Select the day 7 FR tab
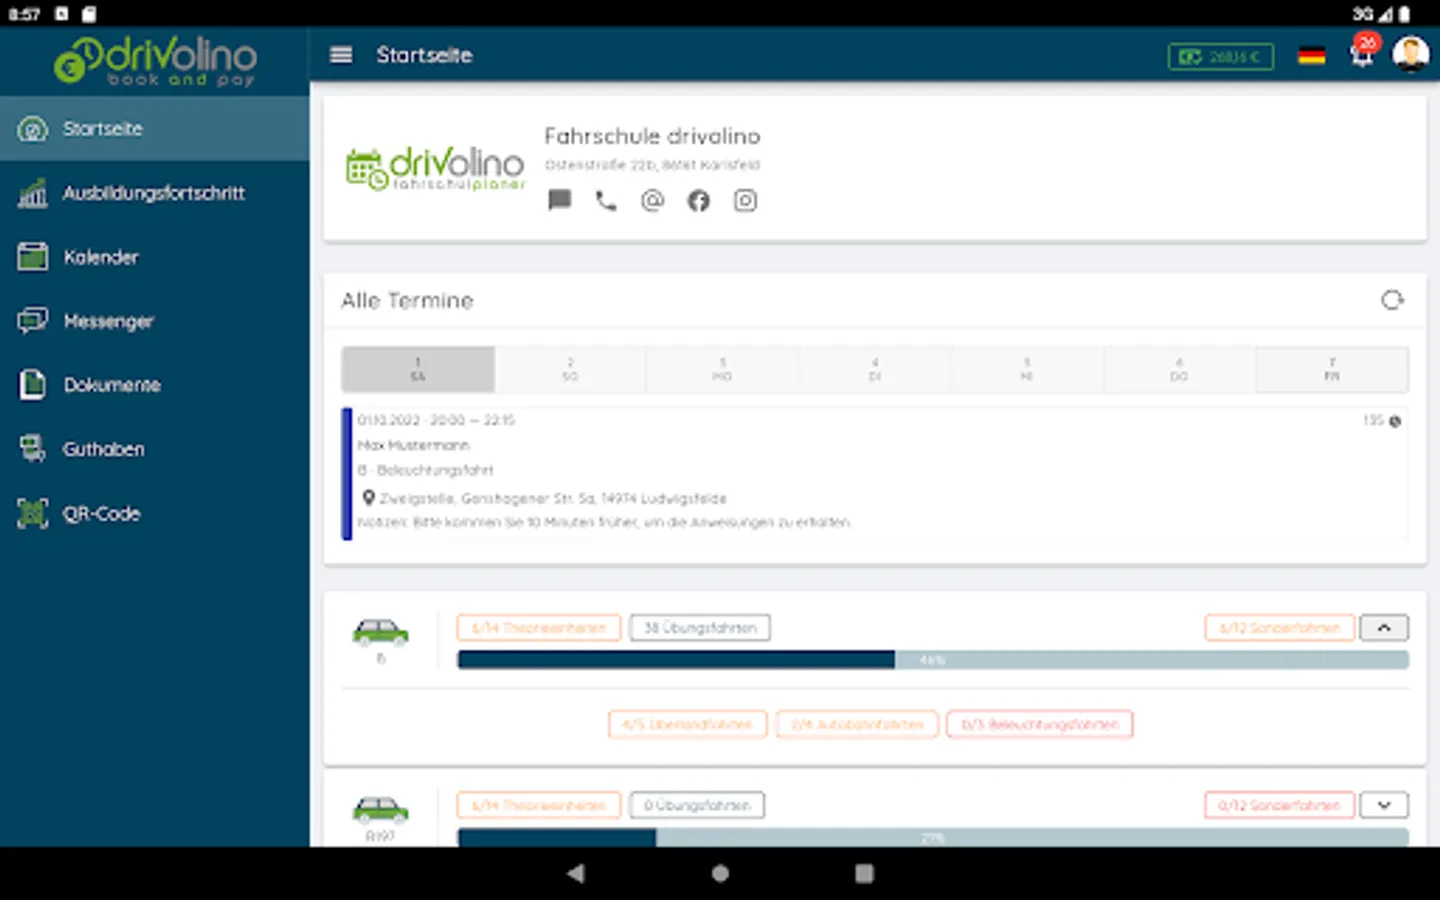 coord(1332,369)
